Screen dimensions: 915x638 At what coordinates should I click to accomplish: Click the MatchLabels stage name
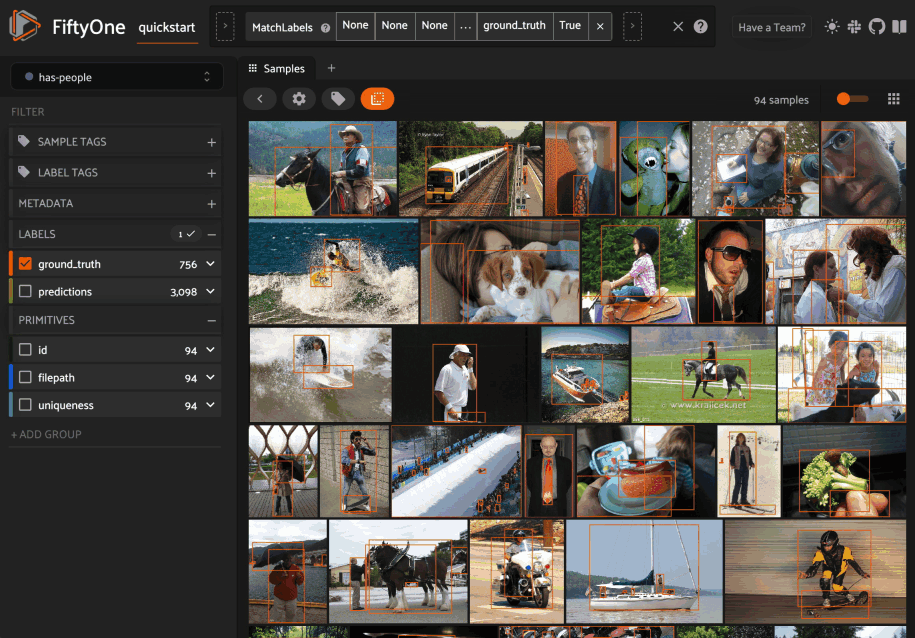click(x=282, y=27)
